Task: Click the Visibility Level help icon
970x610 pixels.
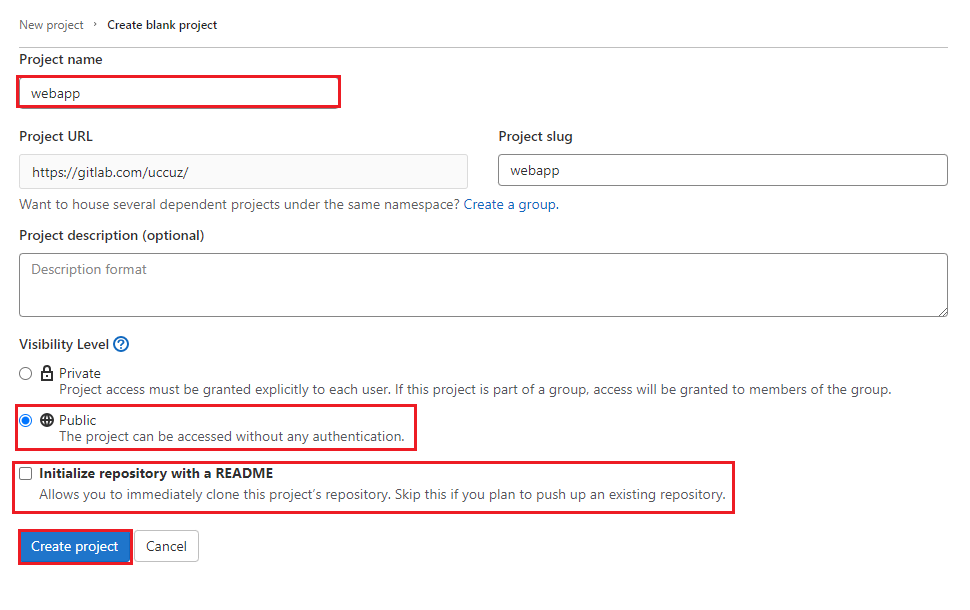Action: coord(121,344)
